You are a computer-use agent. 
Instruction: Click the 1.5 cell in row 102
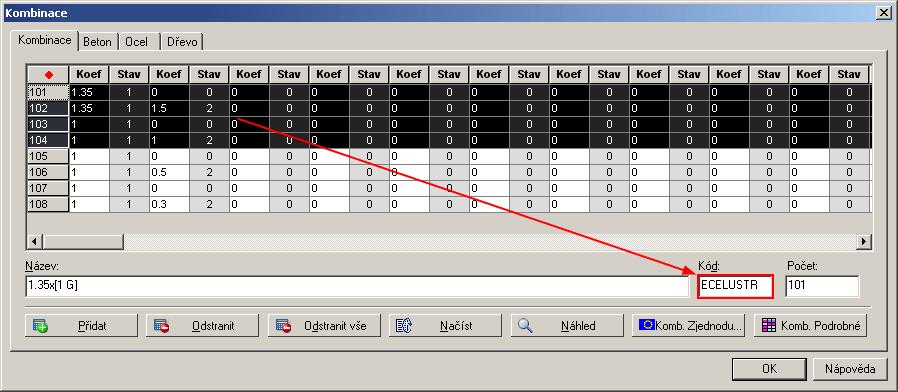click(x=170, y=108)
